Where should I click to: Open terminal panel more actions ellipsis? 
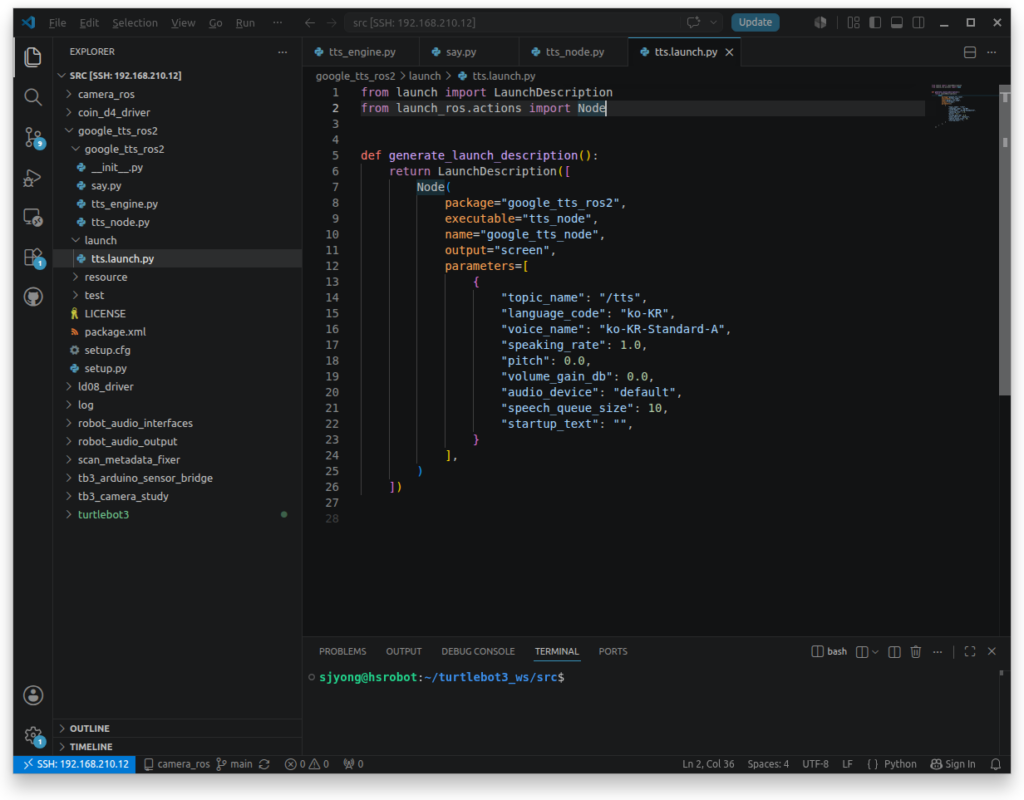tap(938, 652)
